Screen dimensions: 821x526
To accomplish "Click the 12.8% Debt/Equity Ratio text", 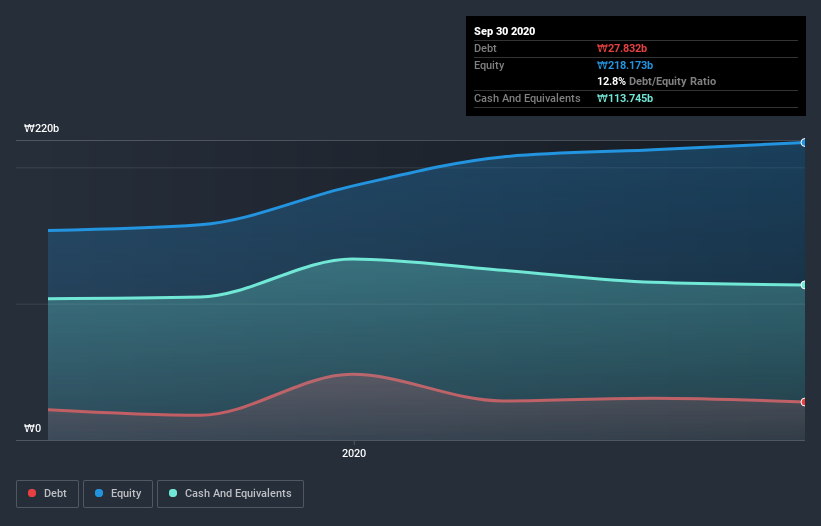I will (x=656, y=81).
